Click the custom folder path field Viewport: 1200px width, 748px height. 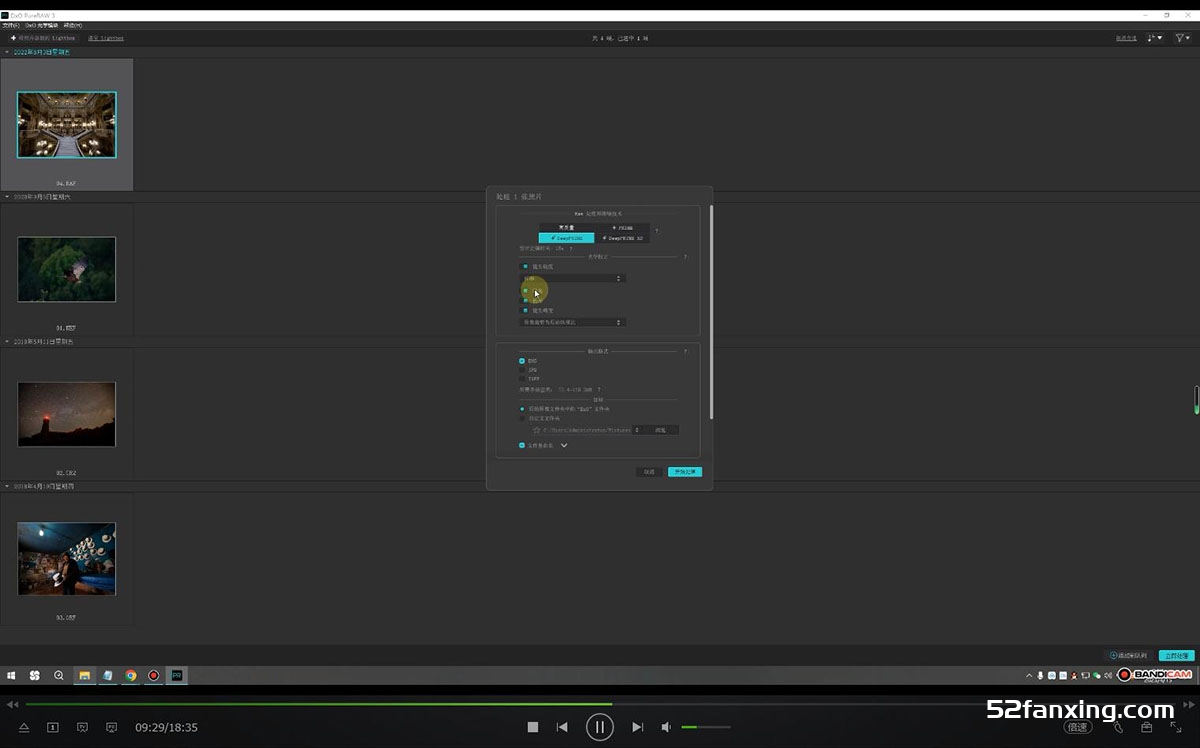(587, 430)
